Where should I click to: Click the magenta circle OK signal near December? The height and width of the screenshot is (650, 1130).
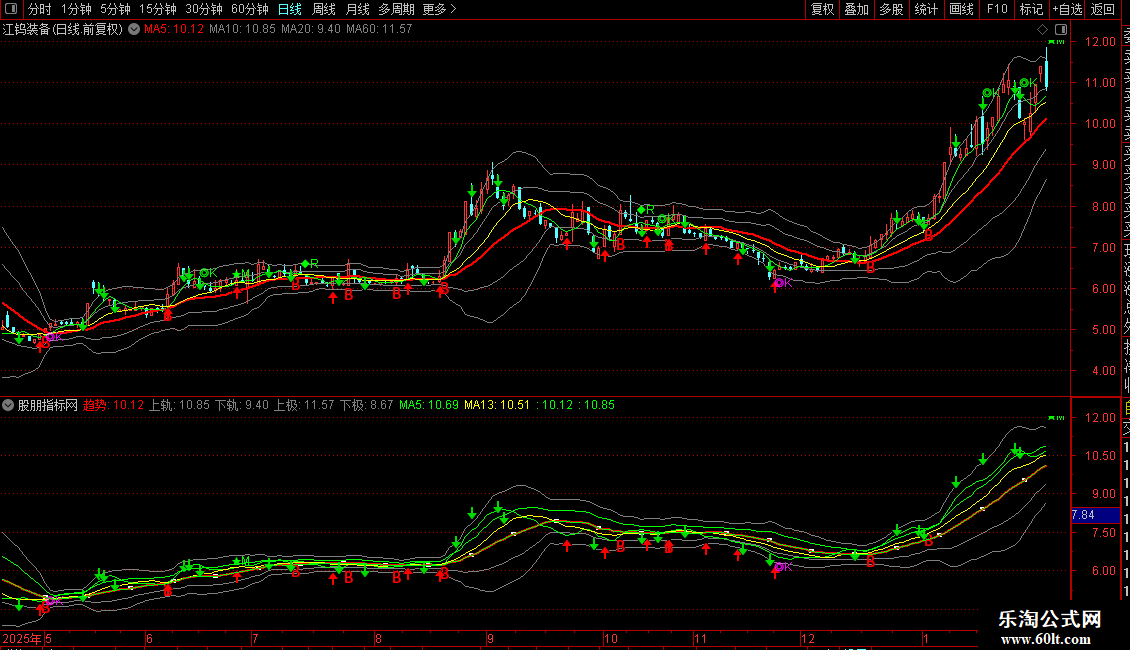pyautogui.click(x=777, y=283)
